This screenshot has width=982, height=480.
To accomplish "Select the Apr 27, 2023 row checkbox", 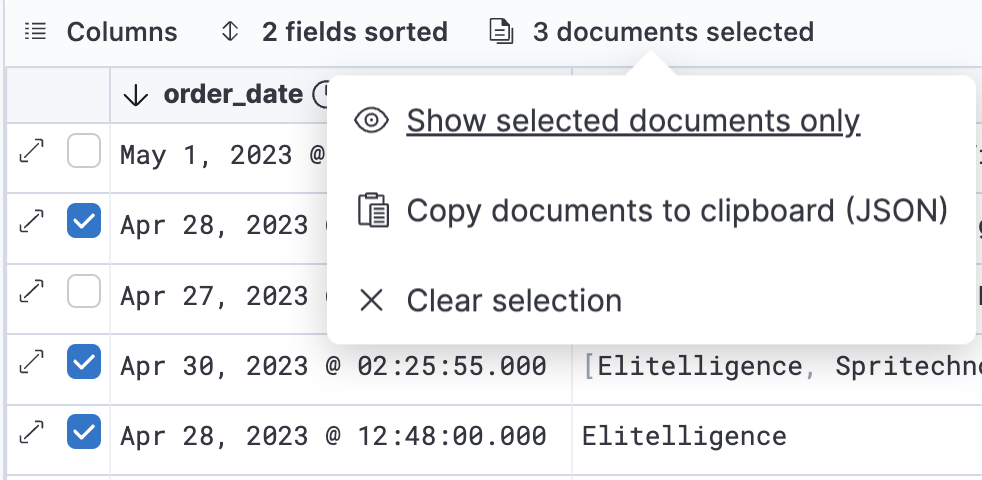I will tap(84, 294).
